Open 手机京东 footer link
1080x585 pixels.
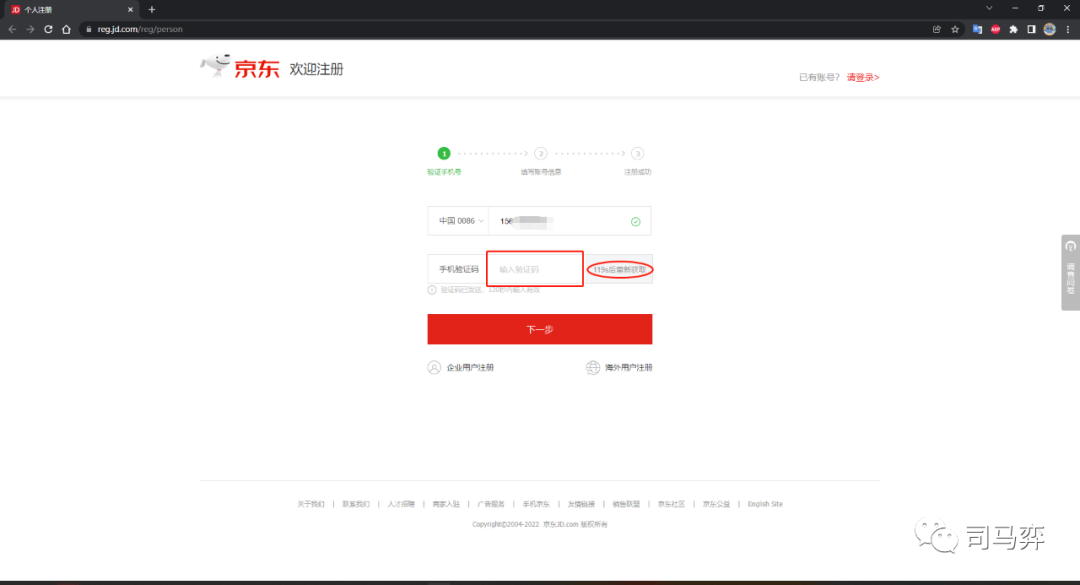pyautogui.click(x=536, y=504)
